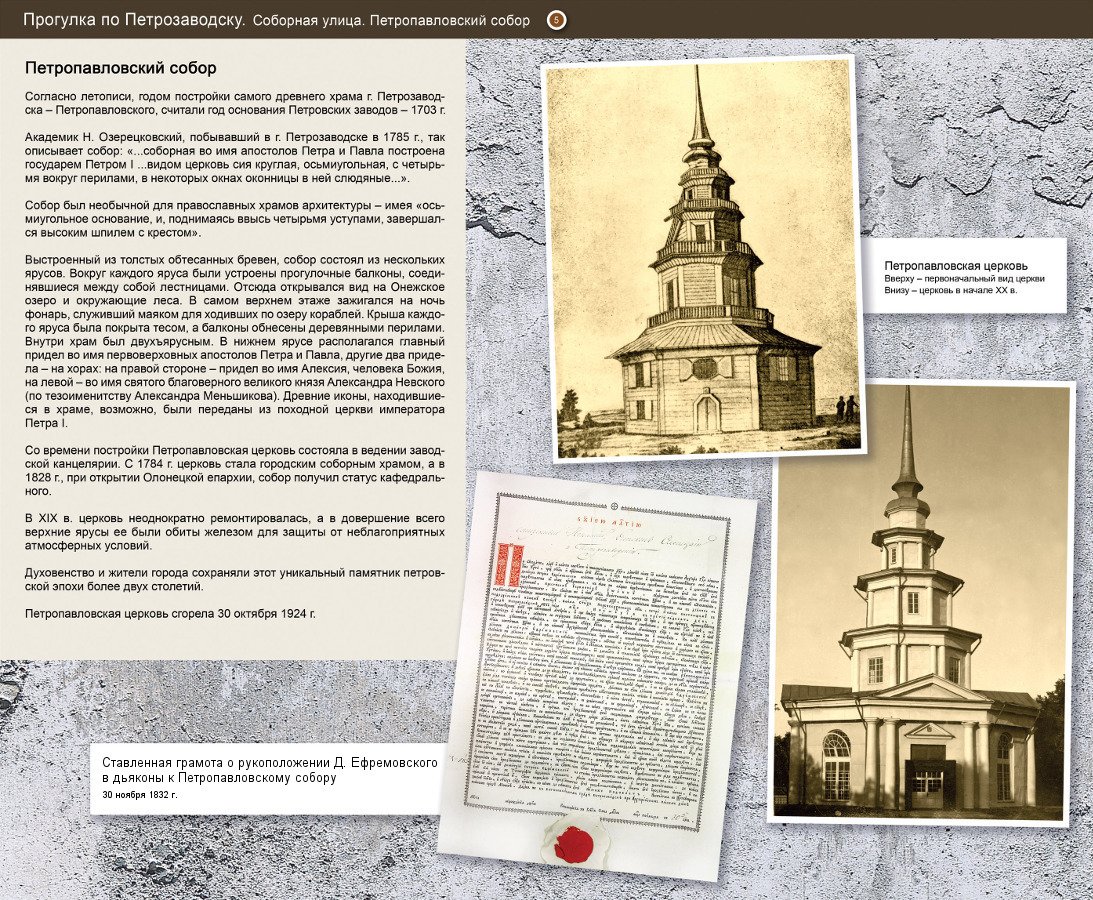
Task: Click caption line "Внизу – церковь в начале XX в."
Action: (x=950, y=290)
